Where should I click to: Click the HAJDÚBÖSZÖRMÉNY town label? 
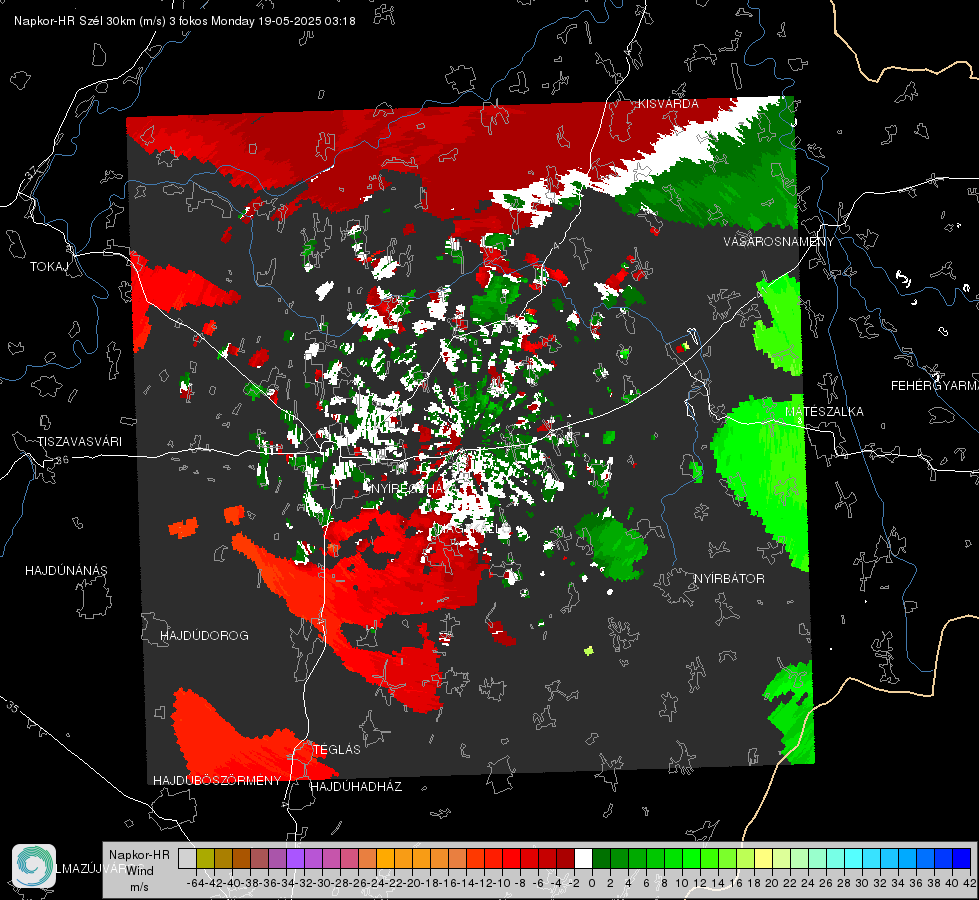pyautogui.click(x=217, y=781)
